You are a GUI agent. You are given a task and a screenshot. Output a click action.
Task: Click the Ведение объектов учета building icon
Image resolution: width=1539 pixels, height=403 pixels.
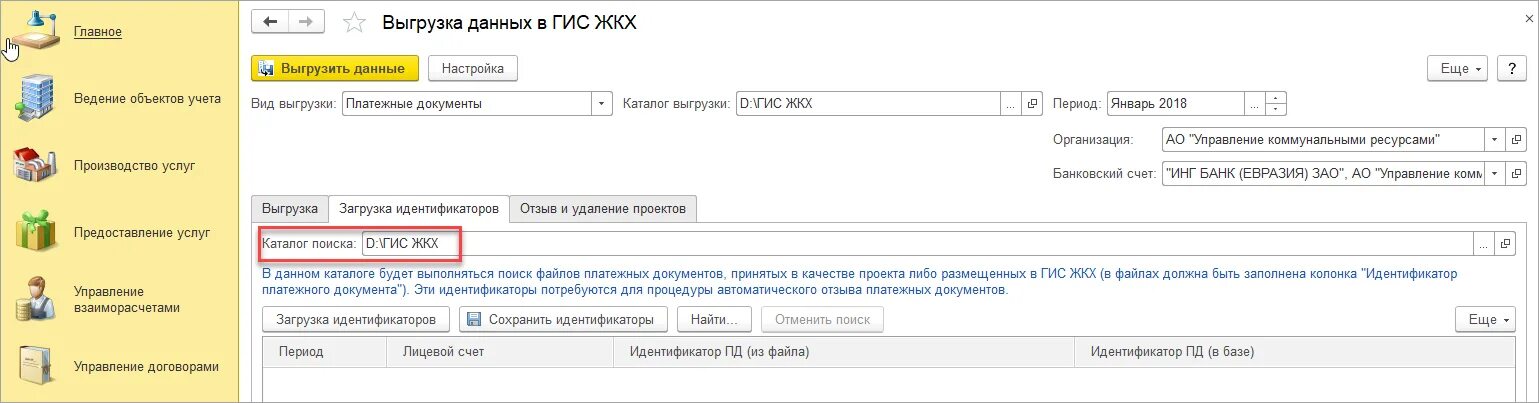pos(36,98)
